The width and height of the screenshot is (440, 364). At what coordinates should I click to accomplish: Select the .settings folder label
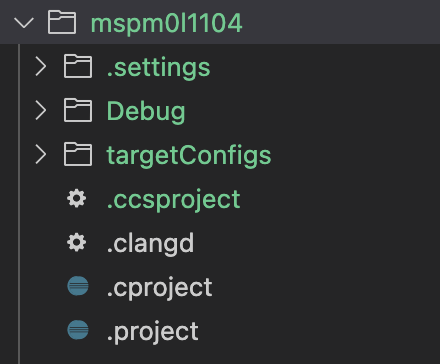[x=159, y=68]
